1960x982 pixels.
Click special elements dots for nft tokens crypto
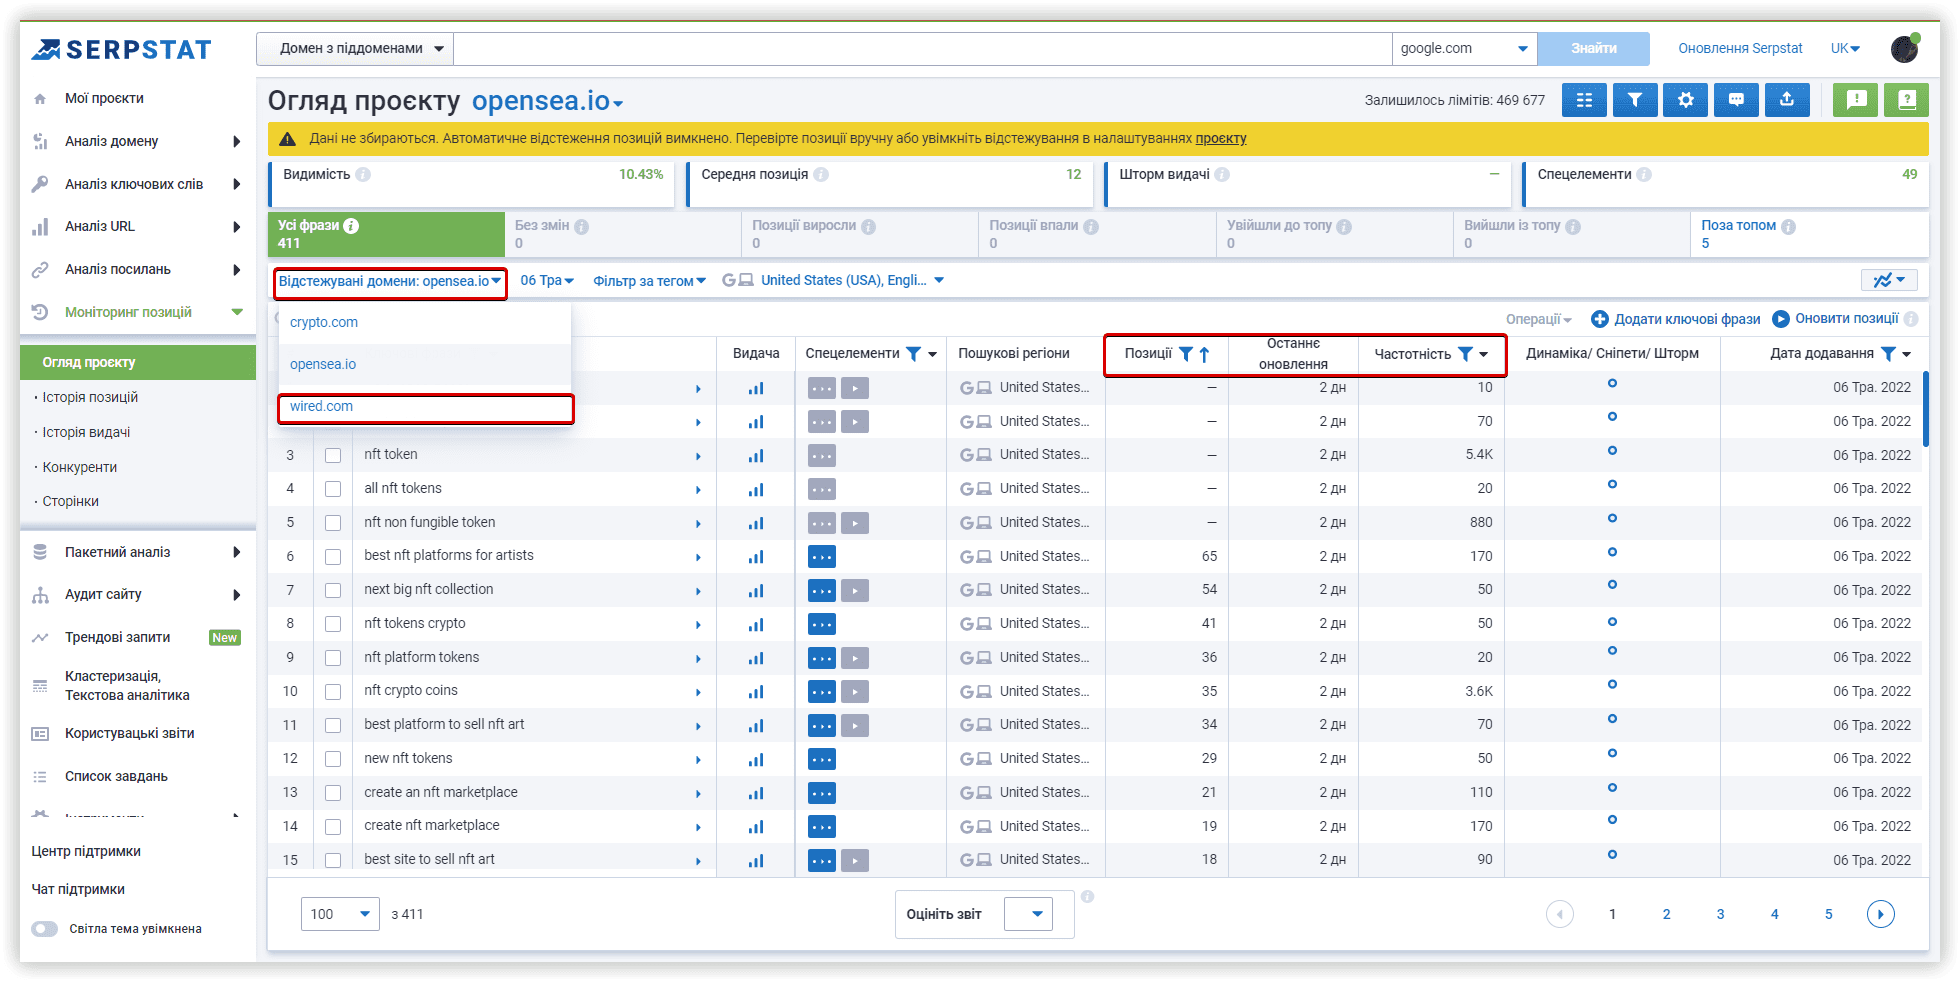pyautogui.click(x=822, y=624)
